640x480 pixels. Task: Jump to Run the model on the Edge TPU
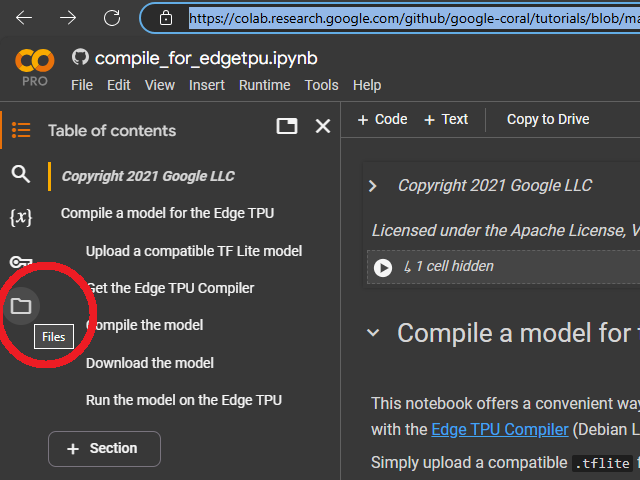click(x=184, y=400)
